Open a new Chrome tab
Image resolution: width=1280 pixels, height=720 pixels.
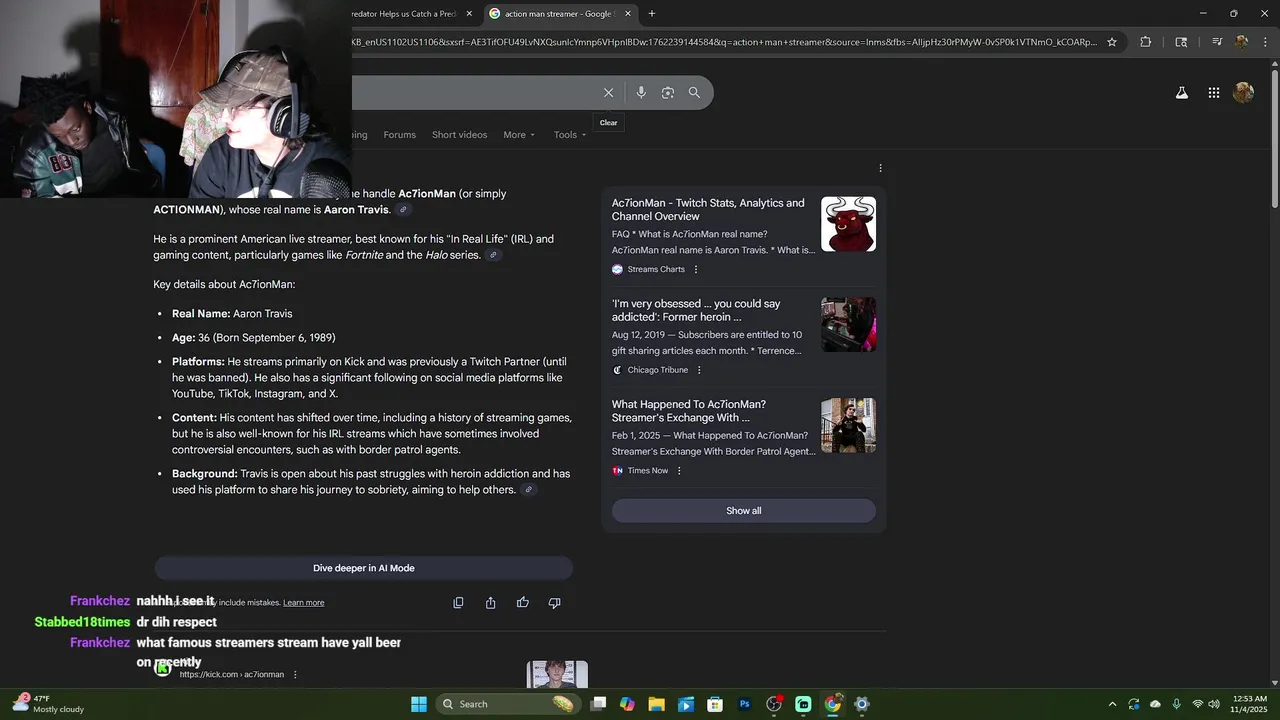click(x=652, y=14)
